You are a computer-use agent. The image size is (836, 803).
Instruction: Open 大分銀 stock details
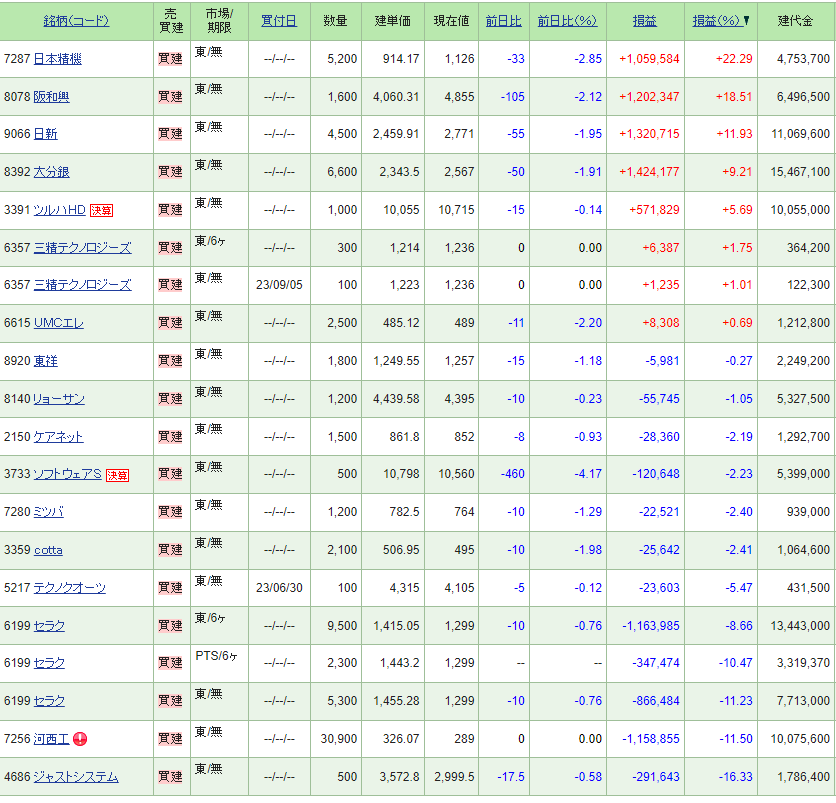[x=52, y=172]
